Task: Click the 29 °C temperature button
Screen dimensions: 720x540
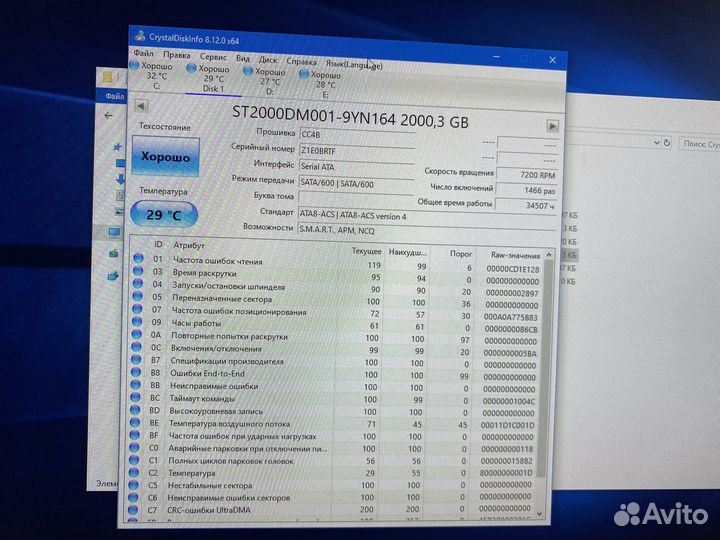Action: [x=164, y=214]
